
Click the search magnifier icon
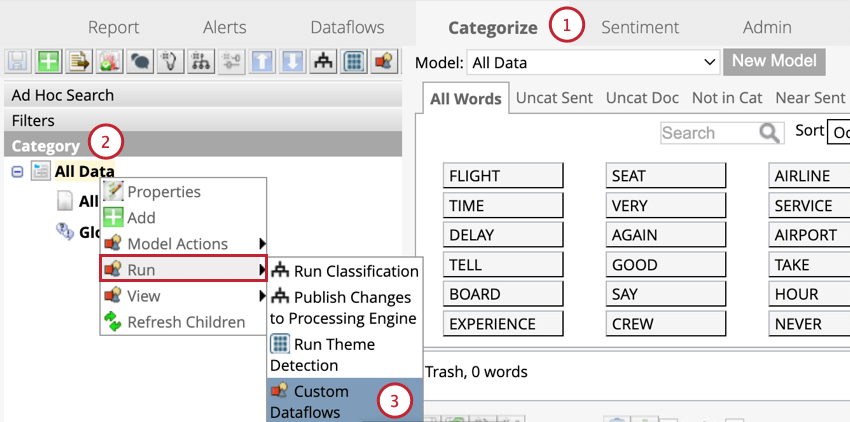point(770,133)
